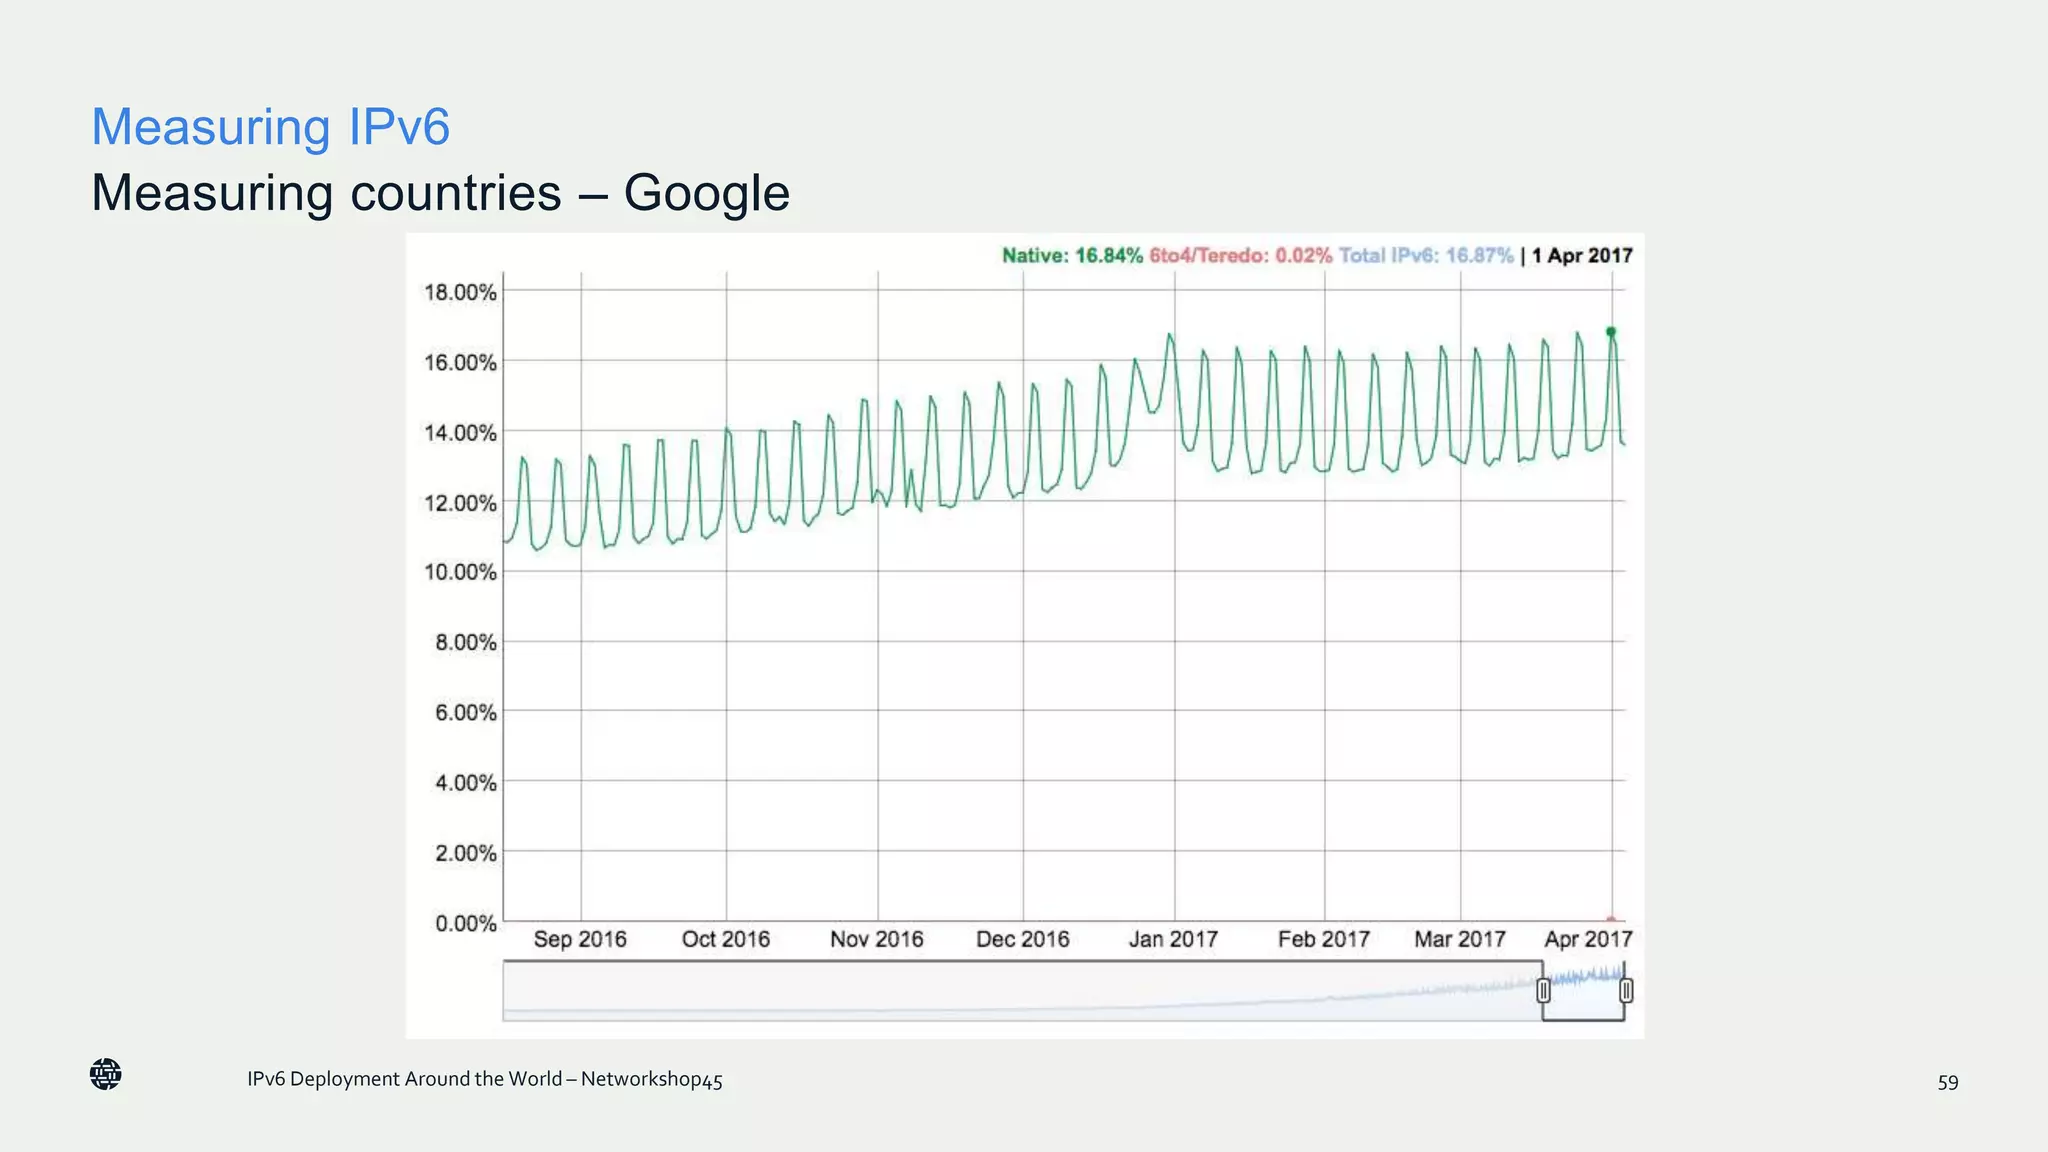The image size is (2048, 1152).
Task: Click the '6to4/Teredo: 0.02%' legend value
Action: [1241, 256]
